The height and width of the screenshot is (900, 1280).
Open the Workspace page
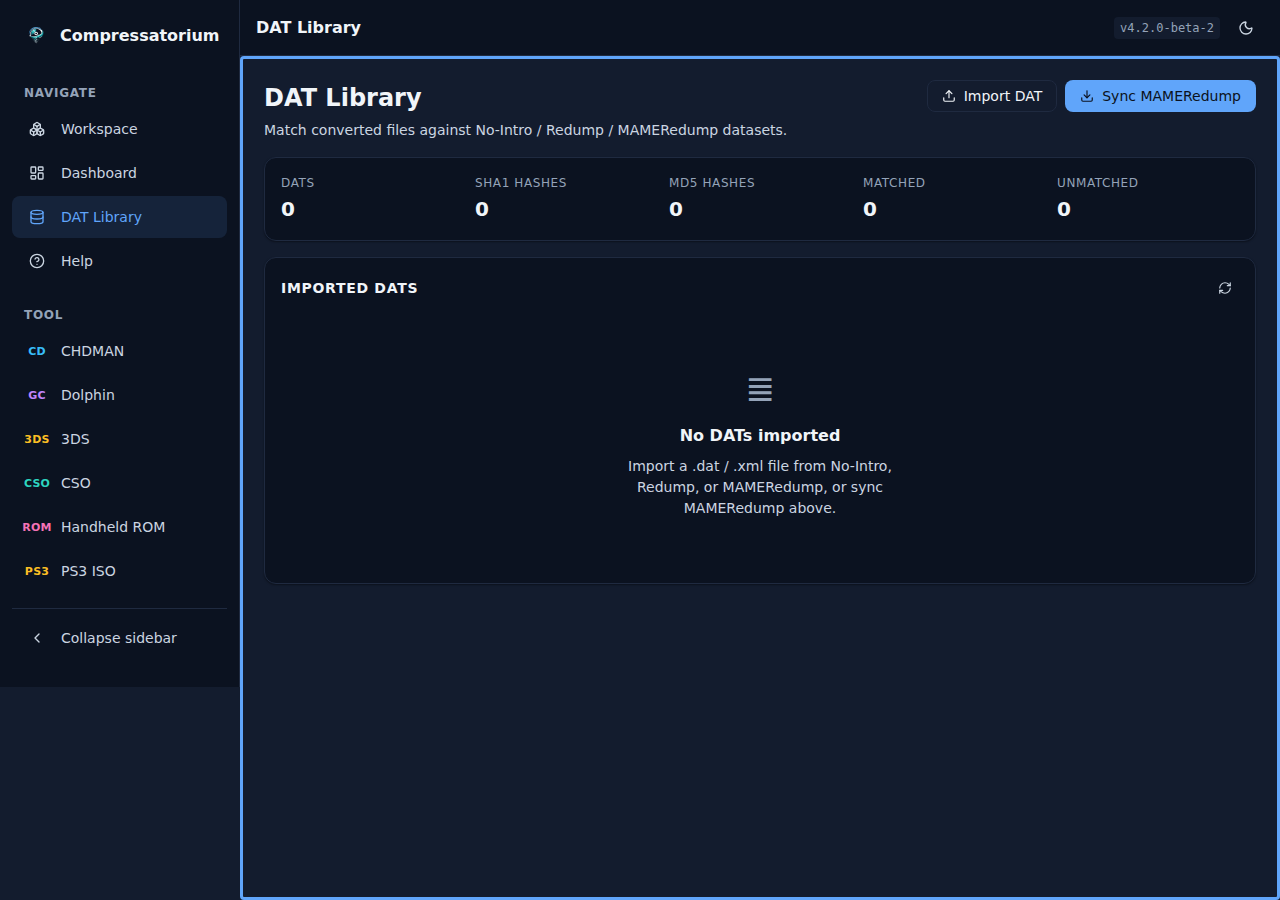[x=119, y=129]
